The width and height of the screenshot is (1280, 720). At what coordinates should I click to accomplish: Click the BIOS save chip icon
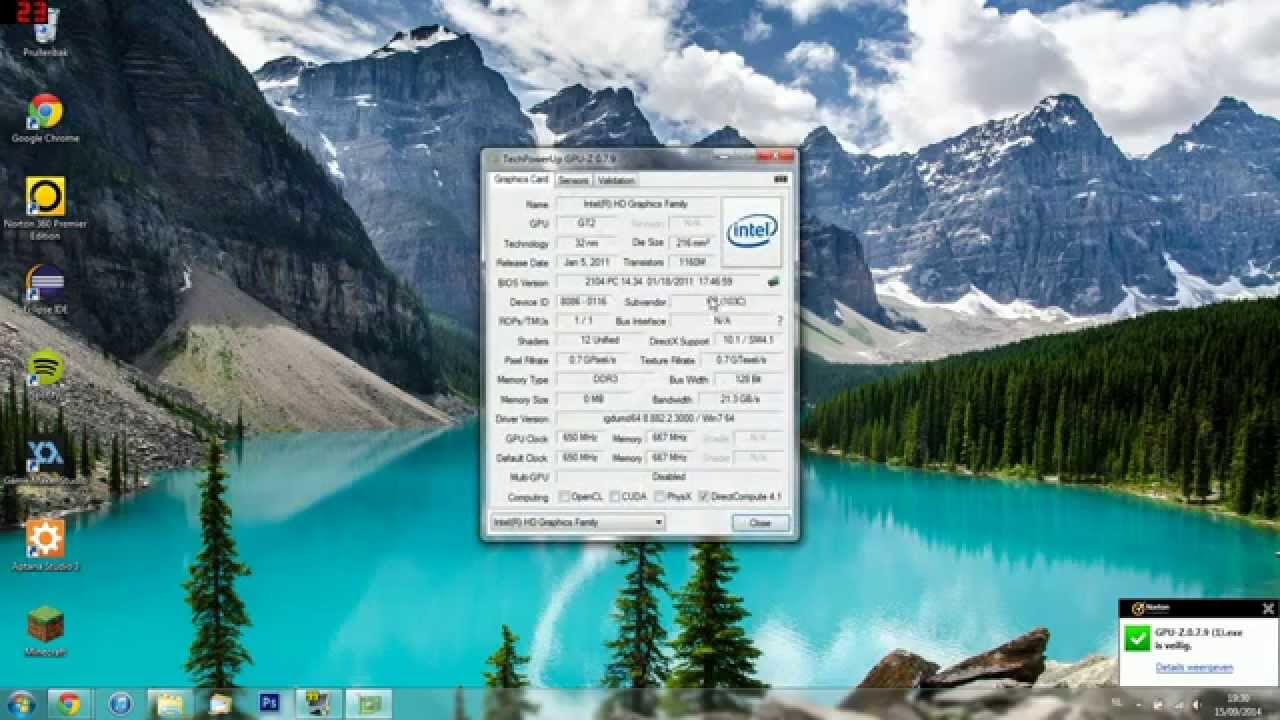pyautogui.click(x=773, y=282)
